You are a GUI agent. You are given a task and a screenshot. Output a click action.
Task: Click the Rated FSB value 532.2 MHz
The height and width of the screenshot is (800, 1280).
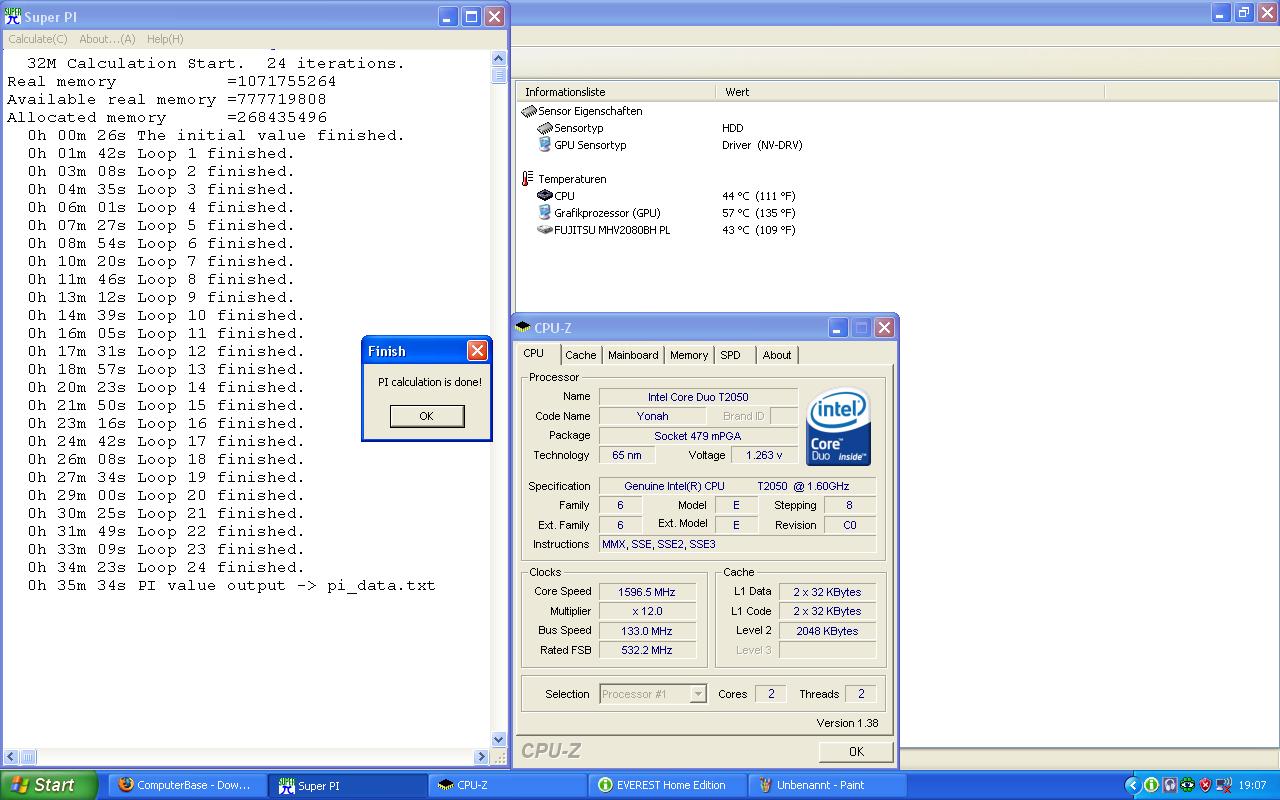[x=647, y=650]
